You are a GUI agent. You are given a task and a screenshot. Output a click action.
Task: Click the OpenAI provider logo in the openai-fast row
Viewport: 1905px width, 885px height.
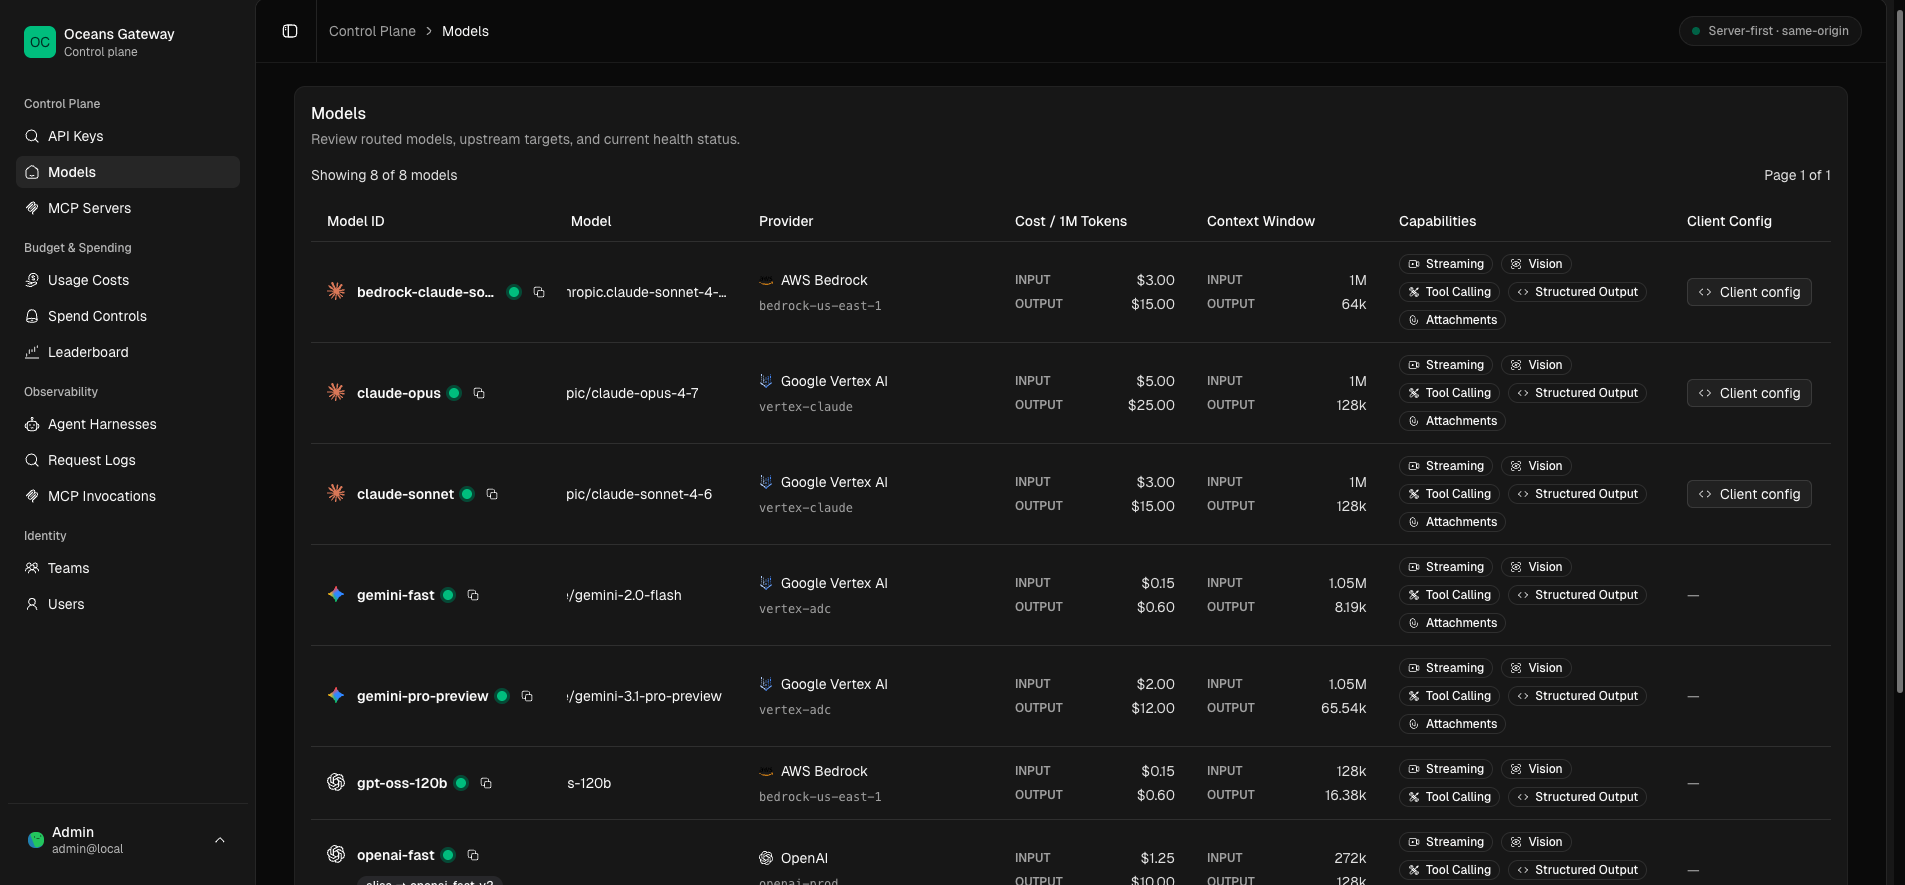pos(766,858)
